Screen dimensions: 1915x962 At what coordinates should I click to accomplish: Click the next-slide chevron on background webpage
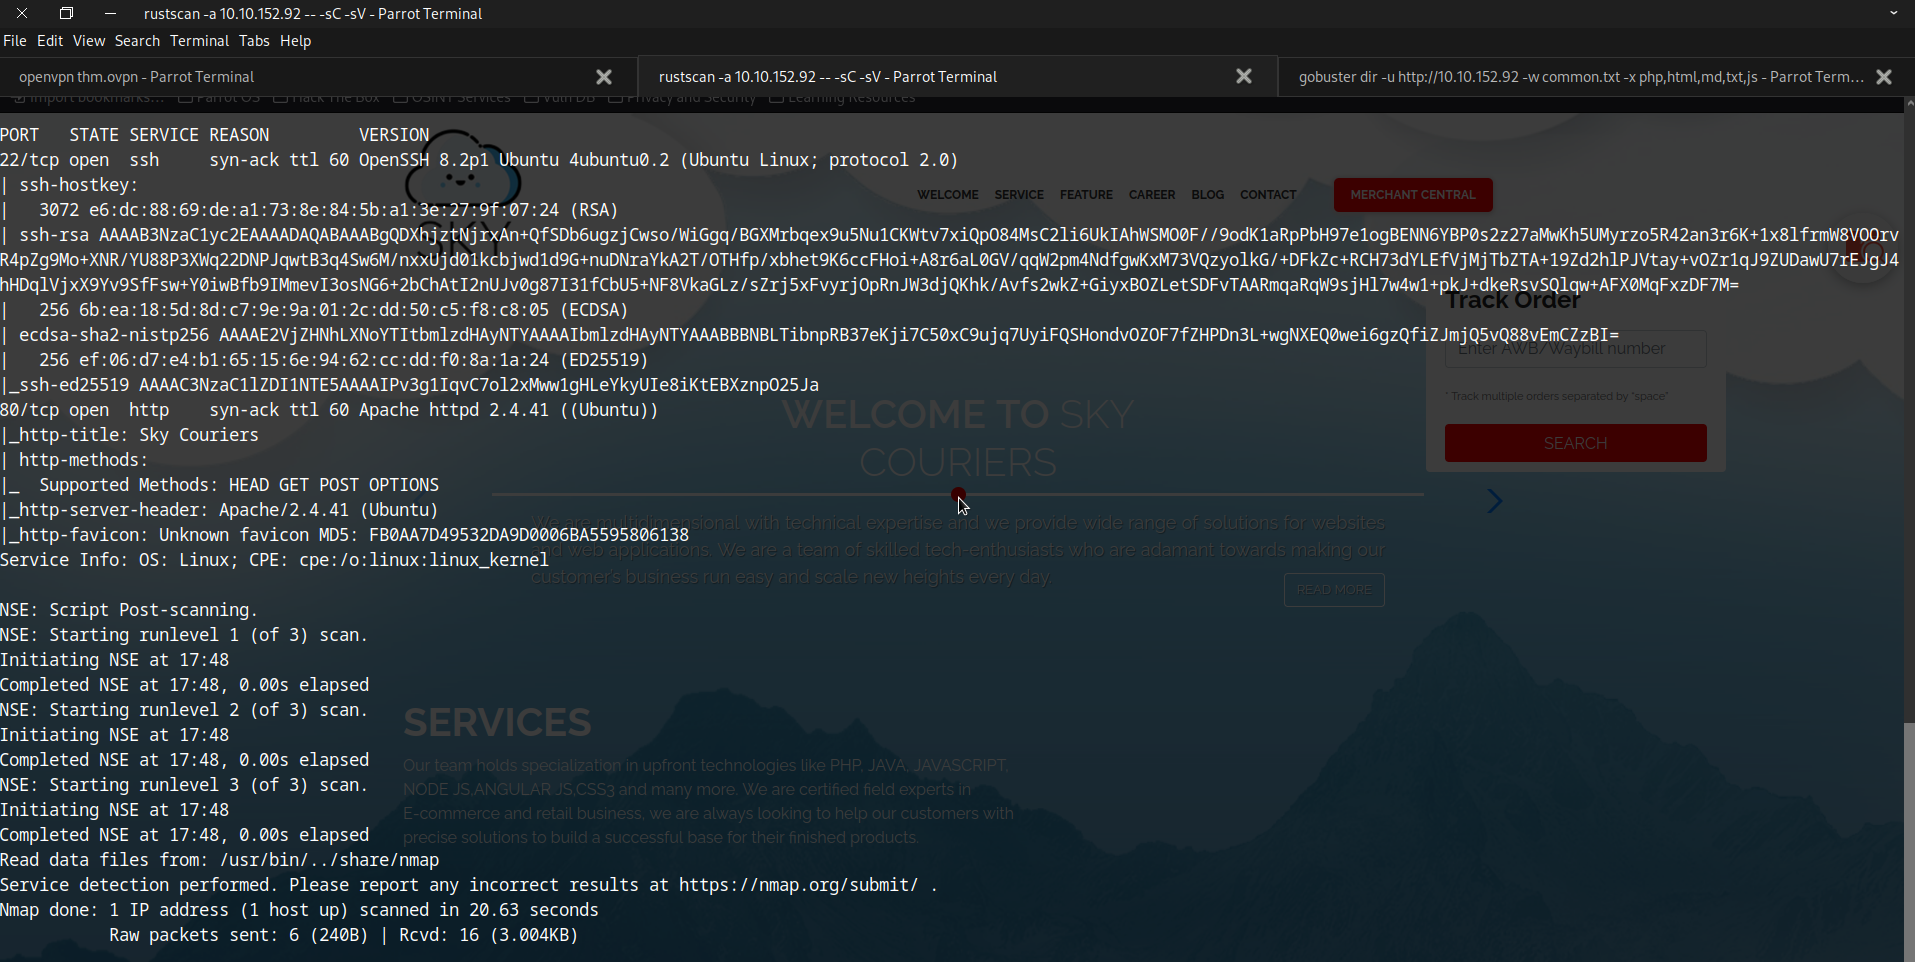(x=1494, y=501)
